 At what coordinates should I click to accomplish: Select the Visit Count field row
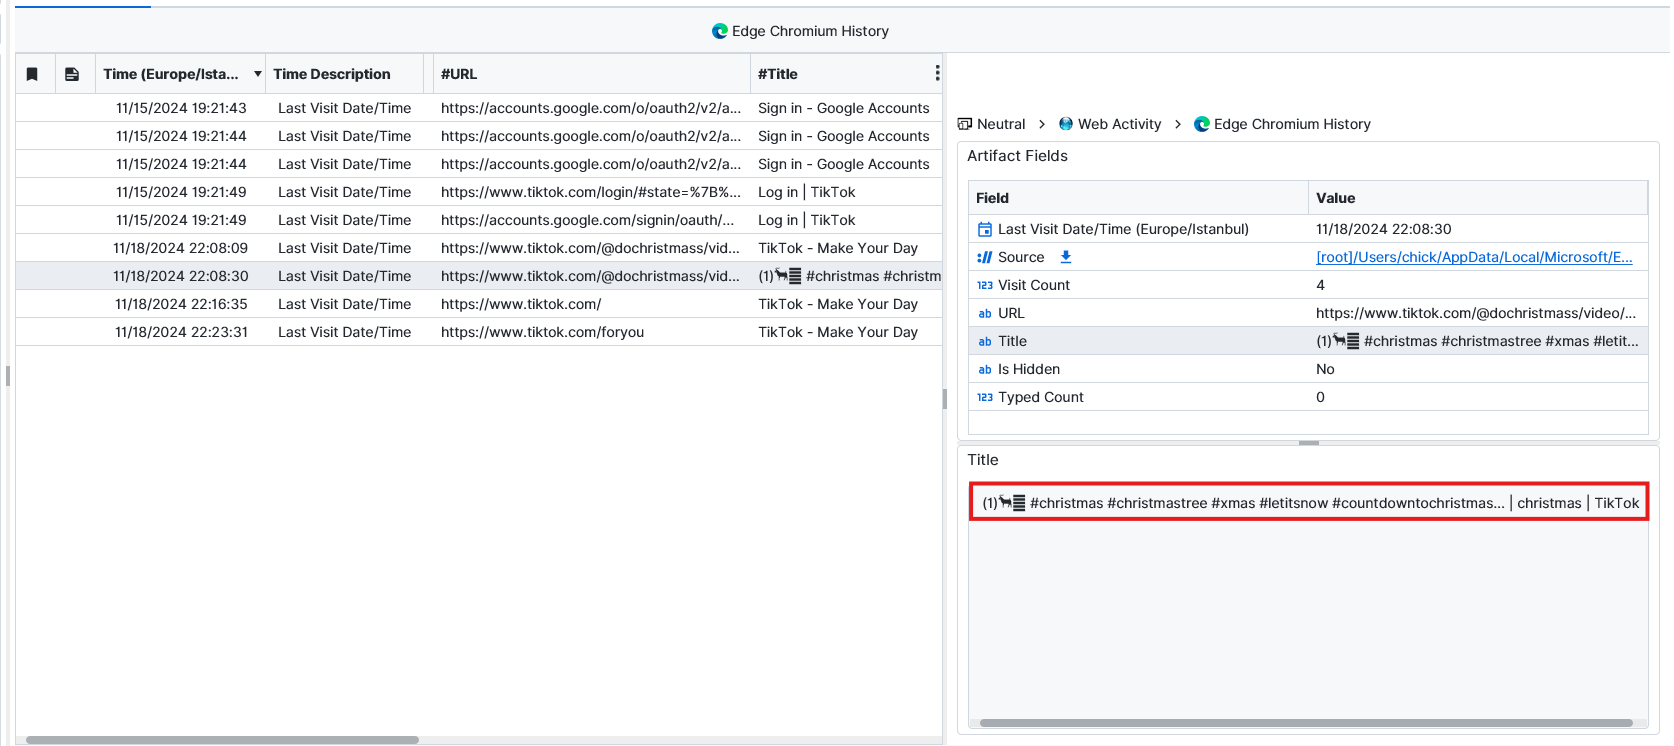[1034, 285]
